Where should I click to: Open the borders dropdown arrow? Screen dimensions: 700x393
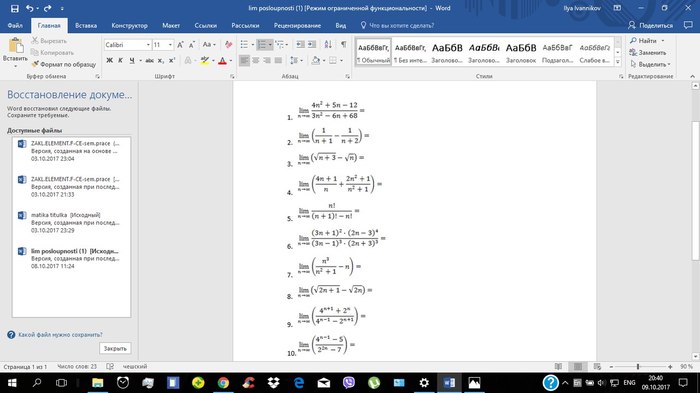point(342,60)
